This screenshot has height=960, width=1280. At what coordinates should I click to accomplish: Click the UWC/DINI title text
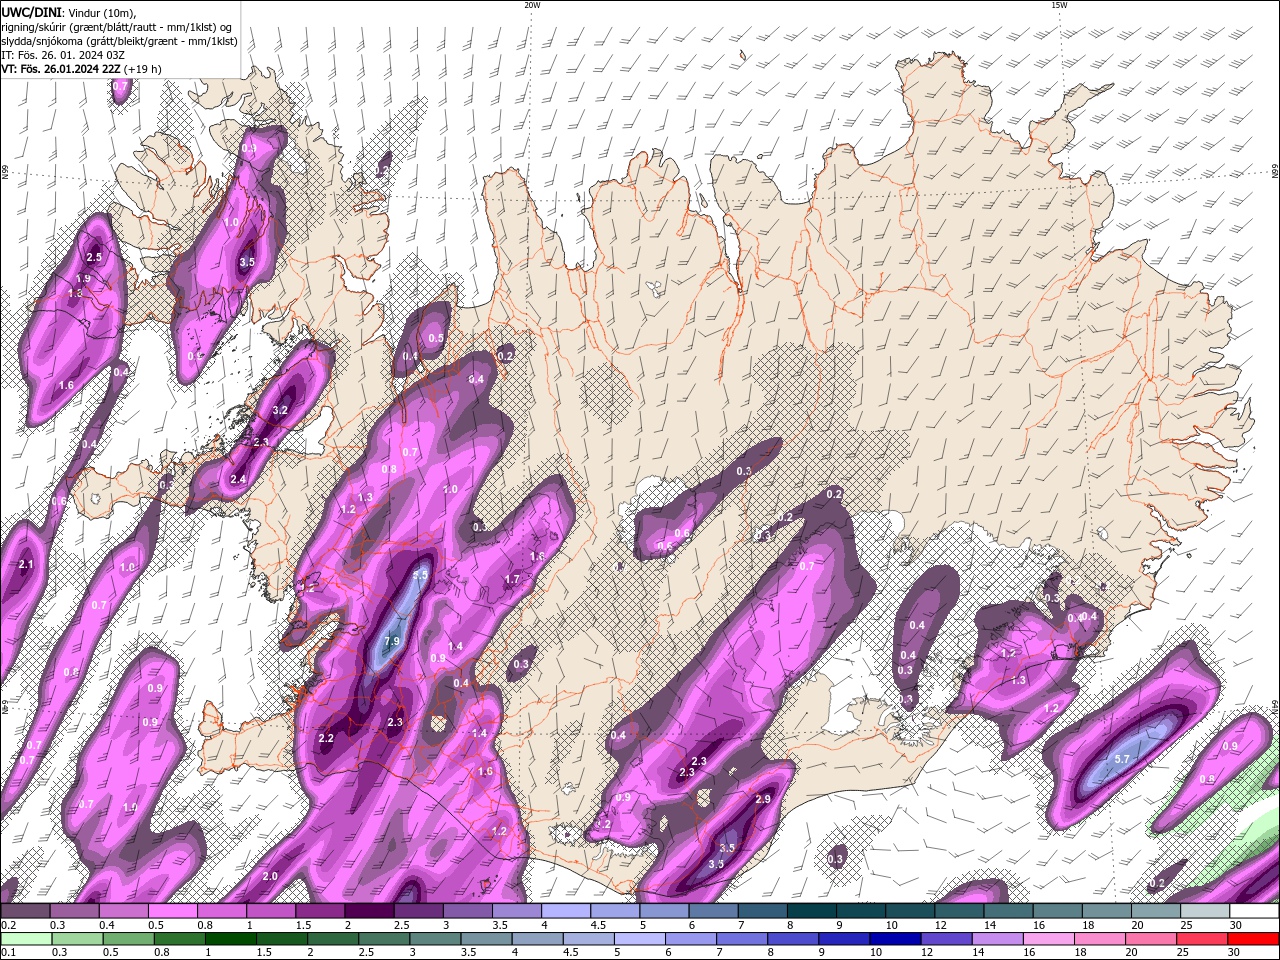pos(31,11)
